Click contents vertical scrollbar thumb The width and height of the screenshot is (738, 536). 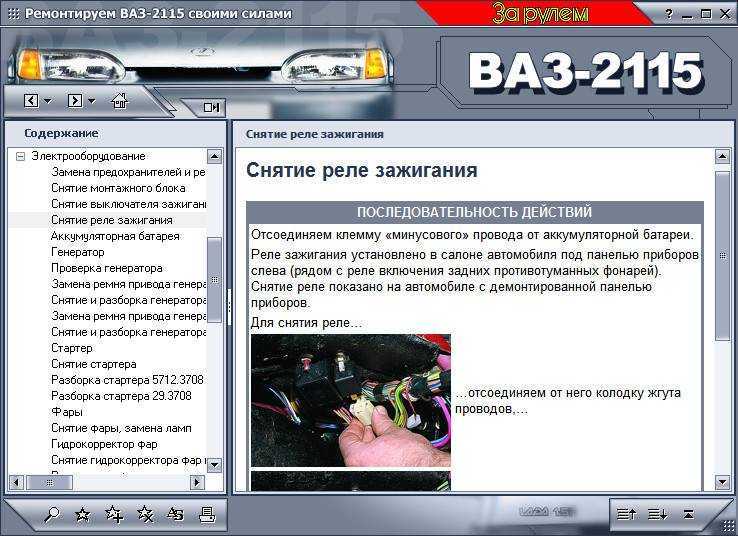214,280
